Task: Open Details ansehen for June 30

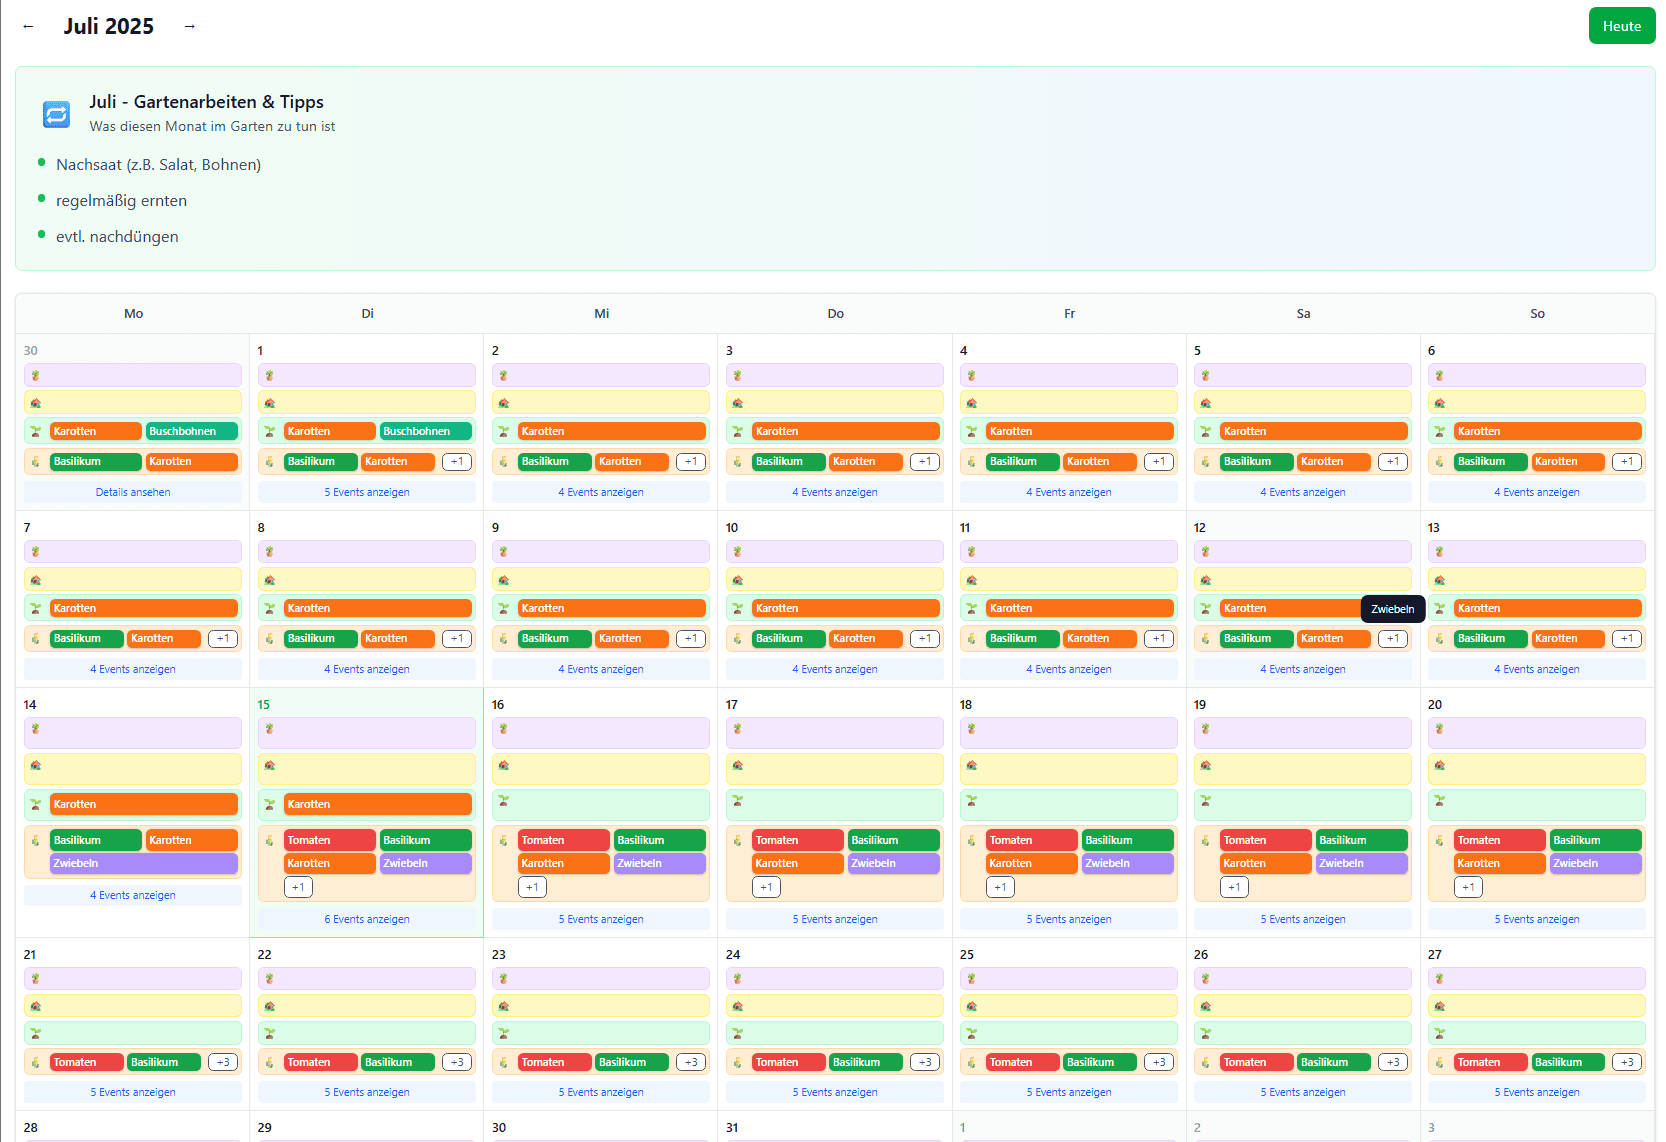Action: 133,492
